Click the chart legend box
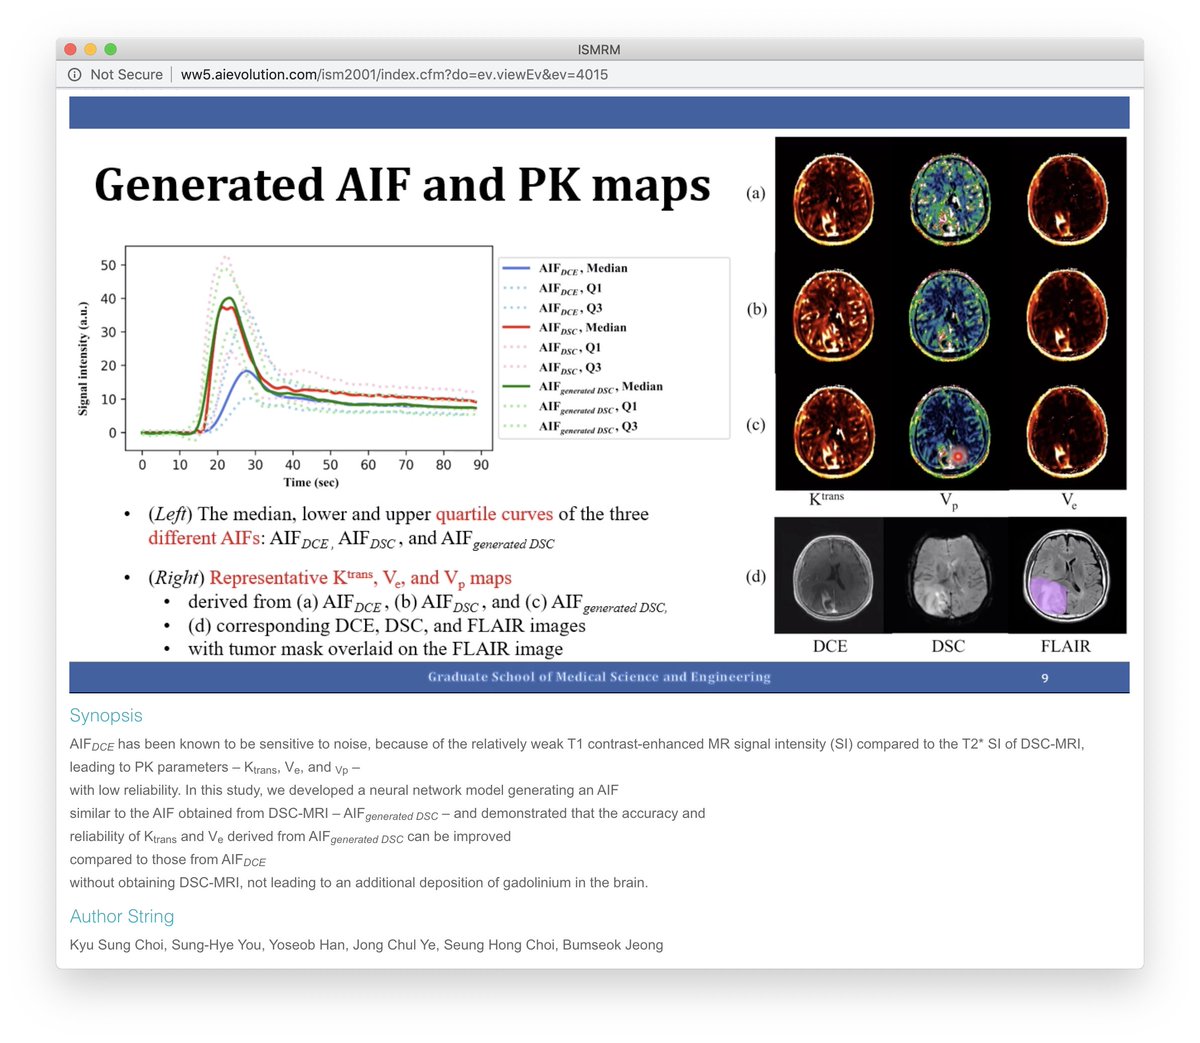This screenshot has width=1200, height=1043. click(x=614, y=347)
